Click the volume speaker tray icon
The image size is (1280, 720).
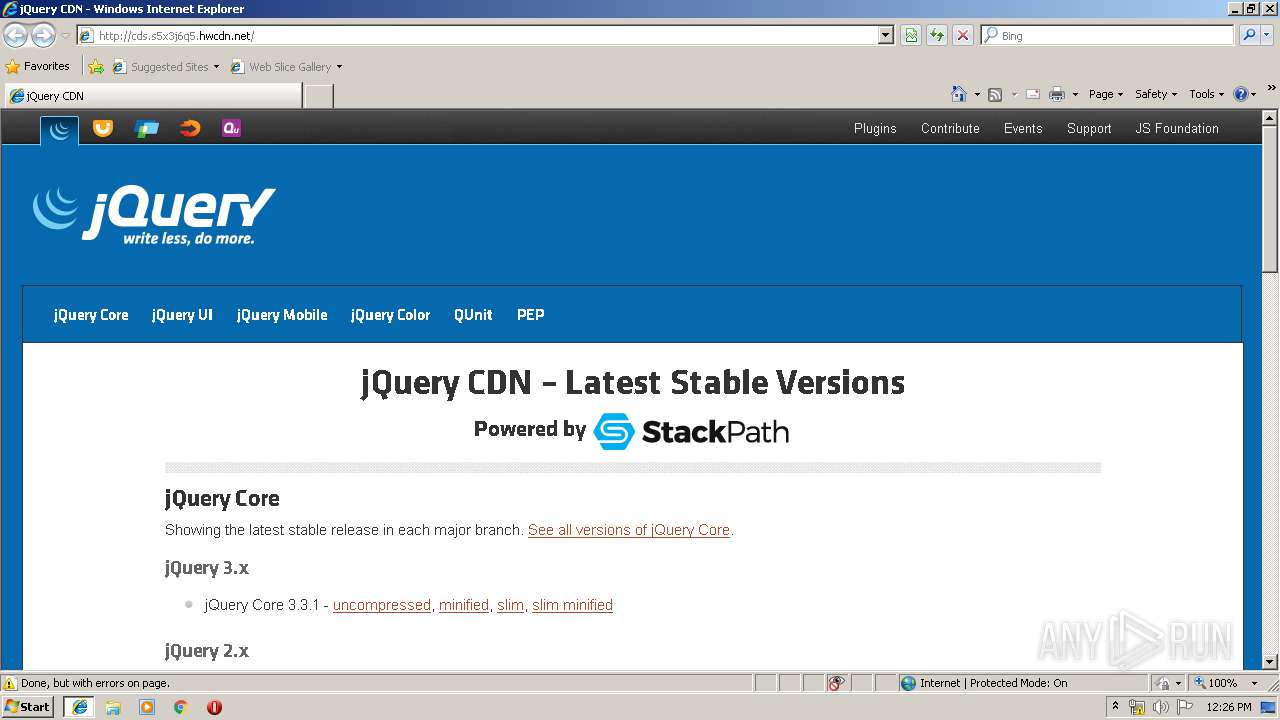tap(1160, 707)
